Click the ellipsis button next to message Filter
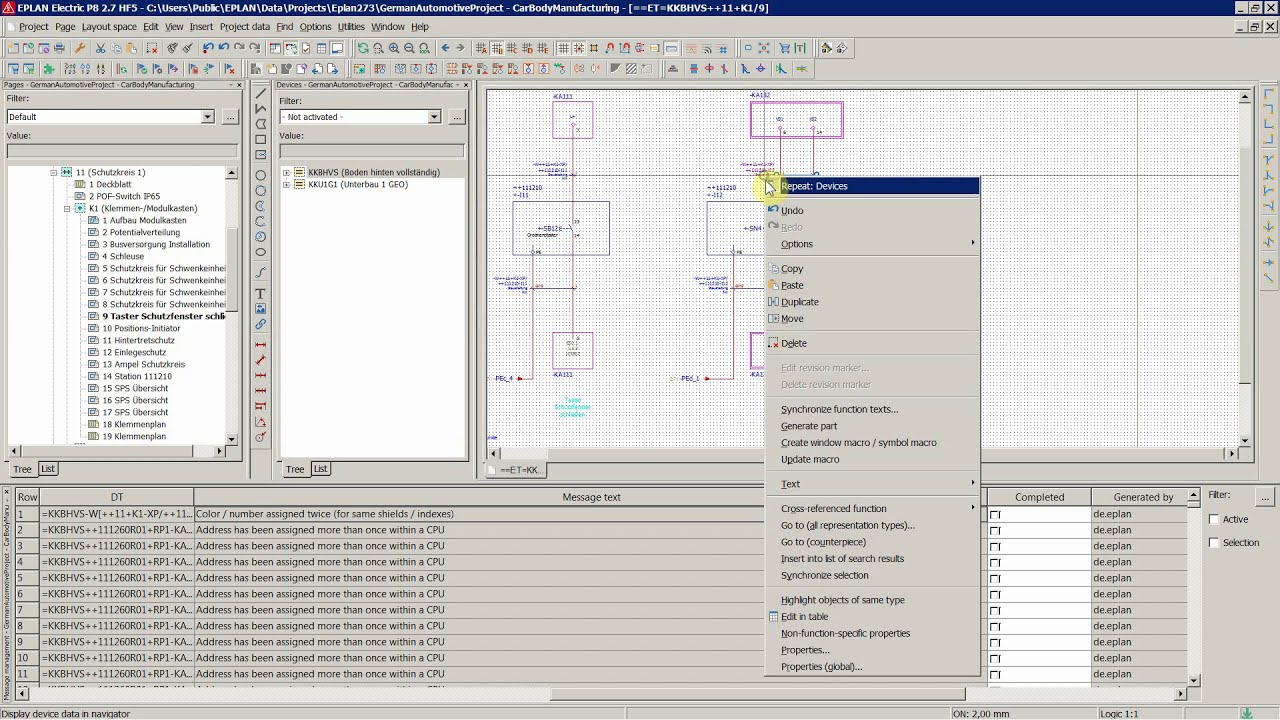Screen dimensions: 1280x720 tap(1264, 496)
